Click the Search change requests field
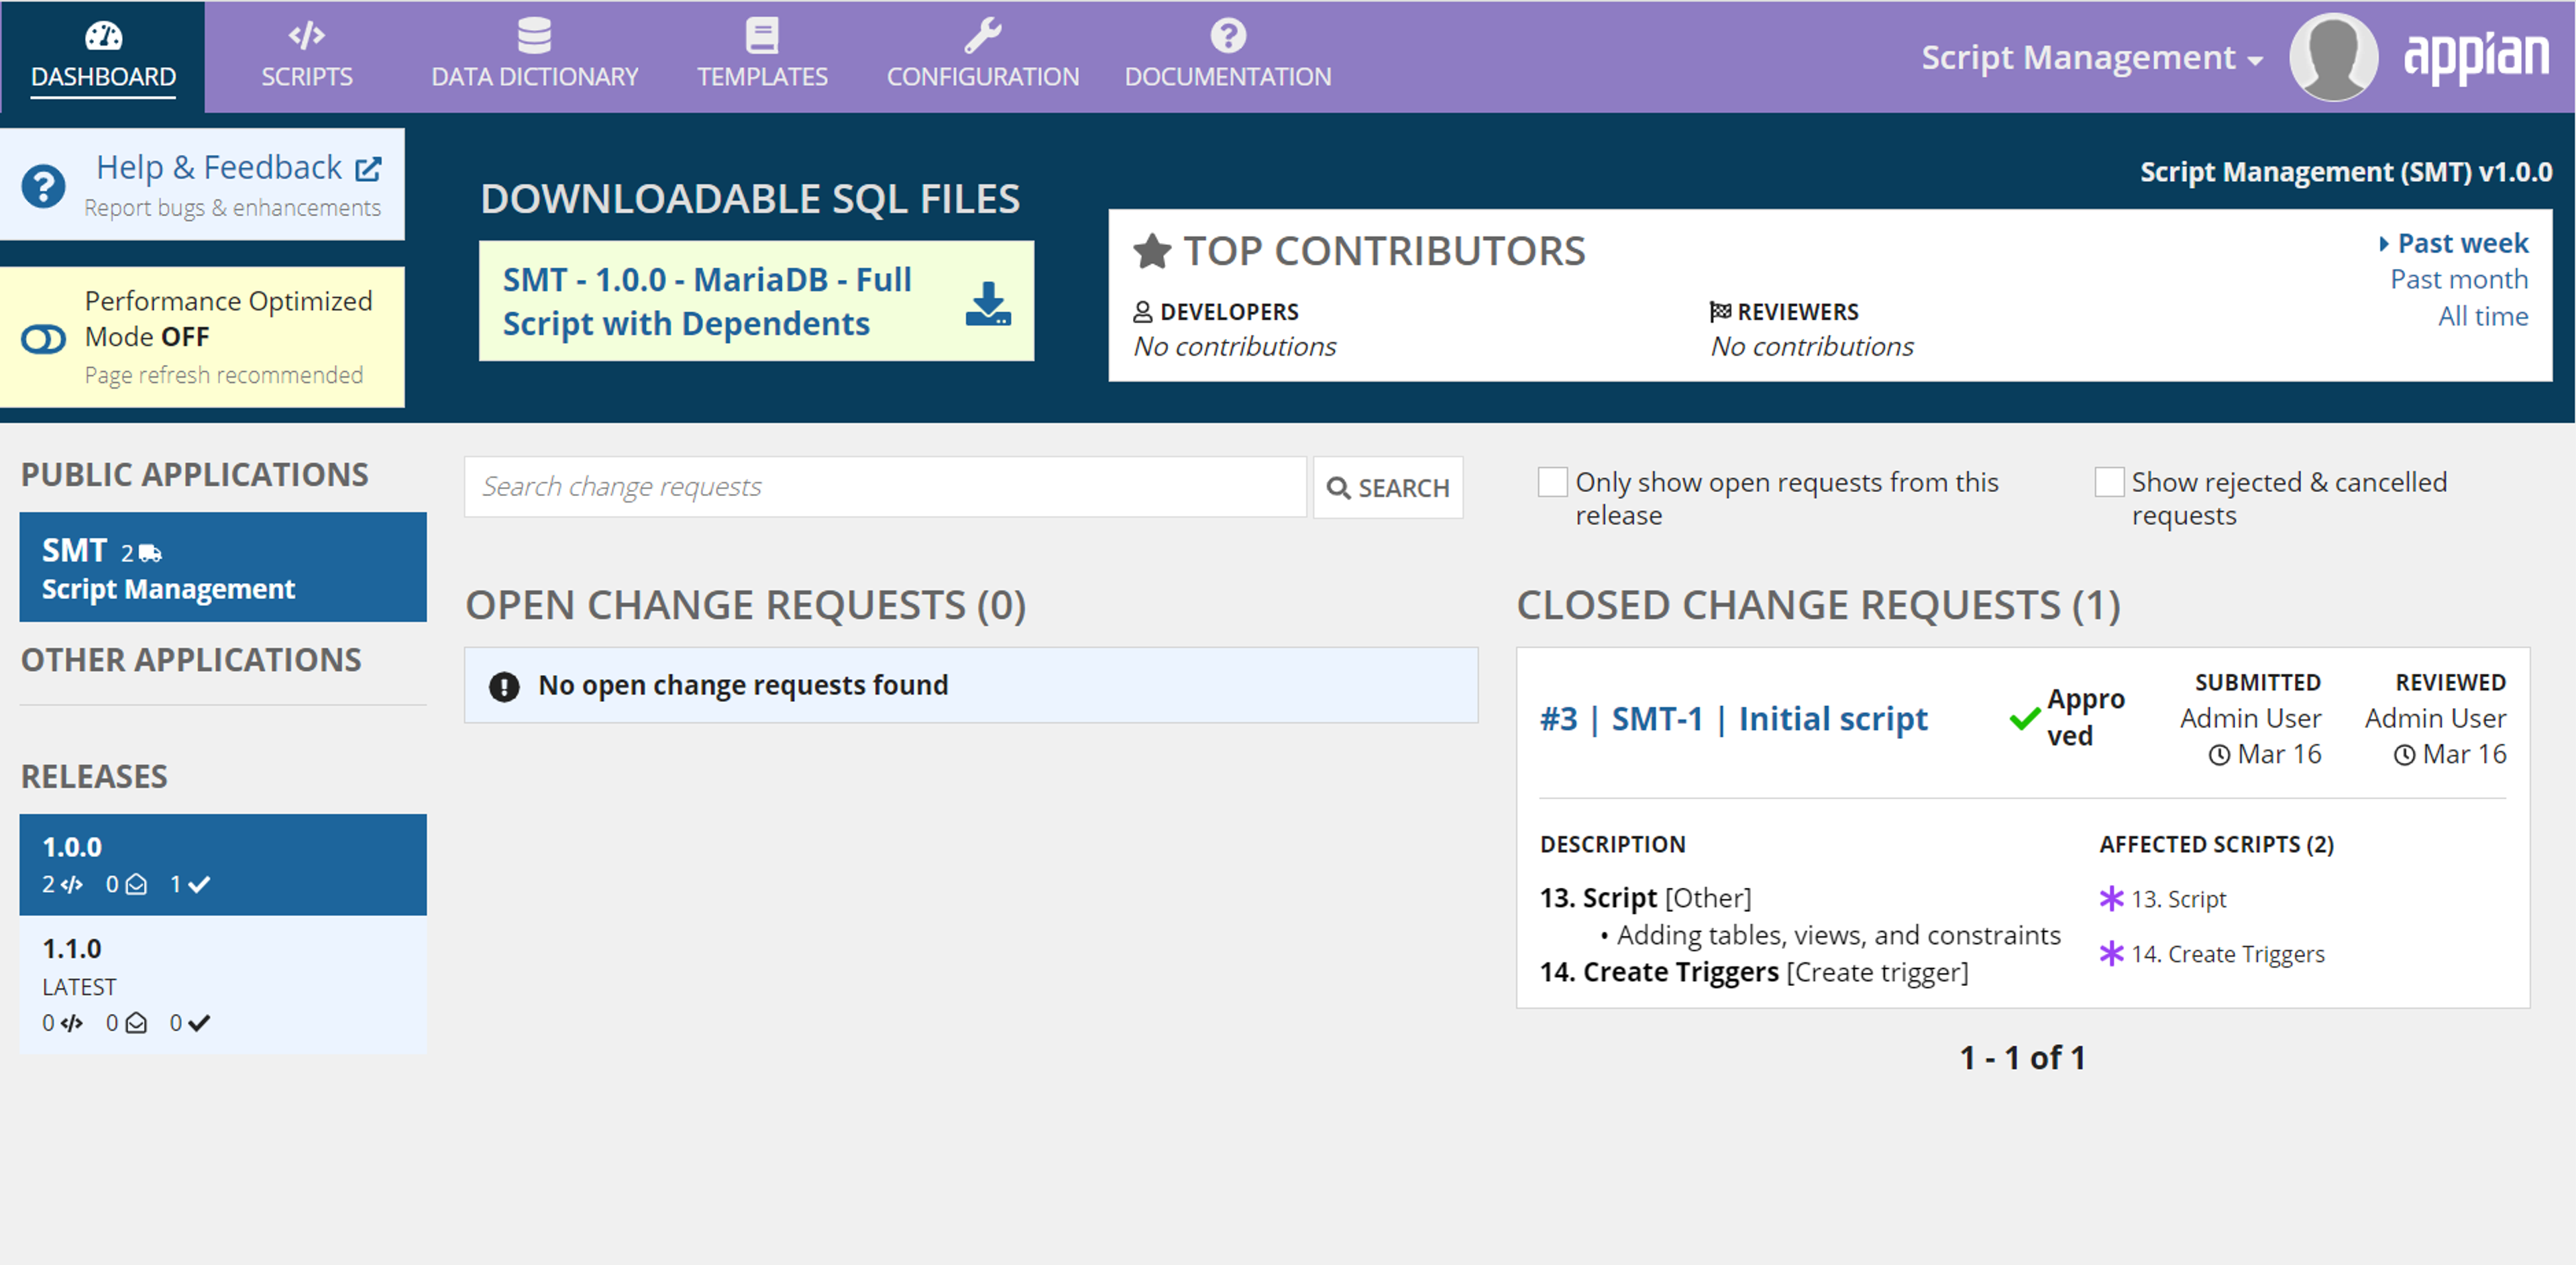The height and width of the screenshot is (1265, 2576). click(885, 487)
